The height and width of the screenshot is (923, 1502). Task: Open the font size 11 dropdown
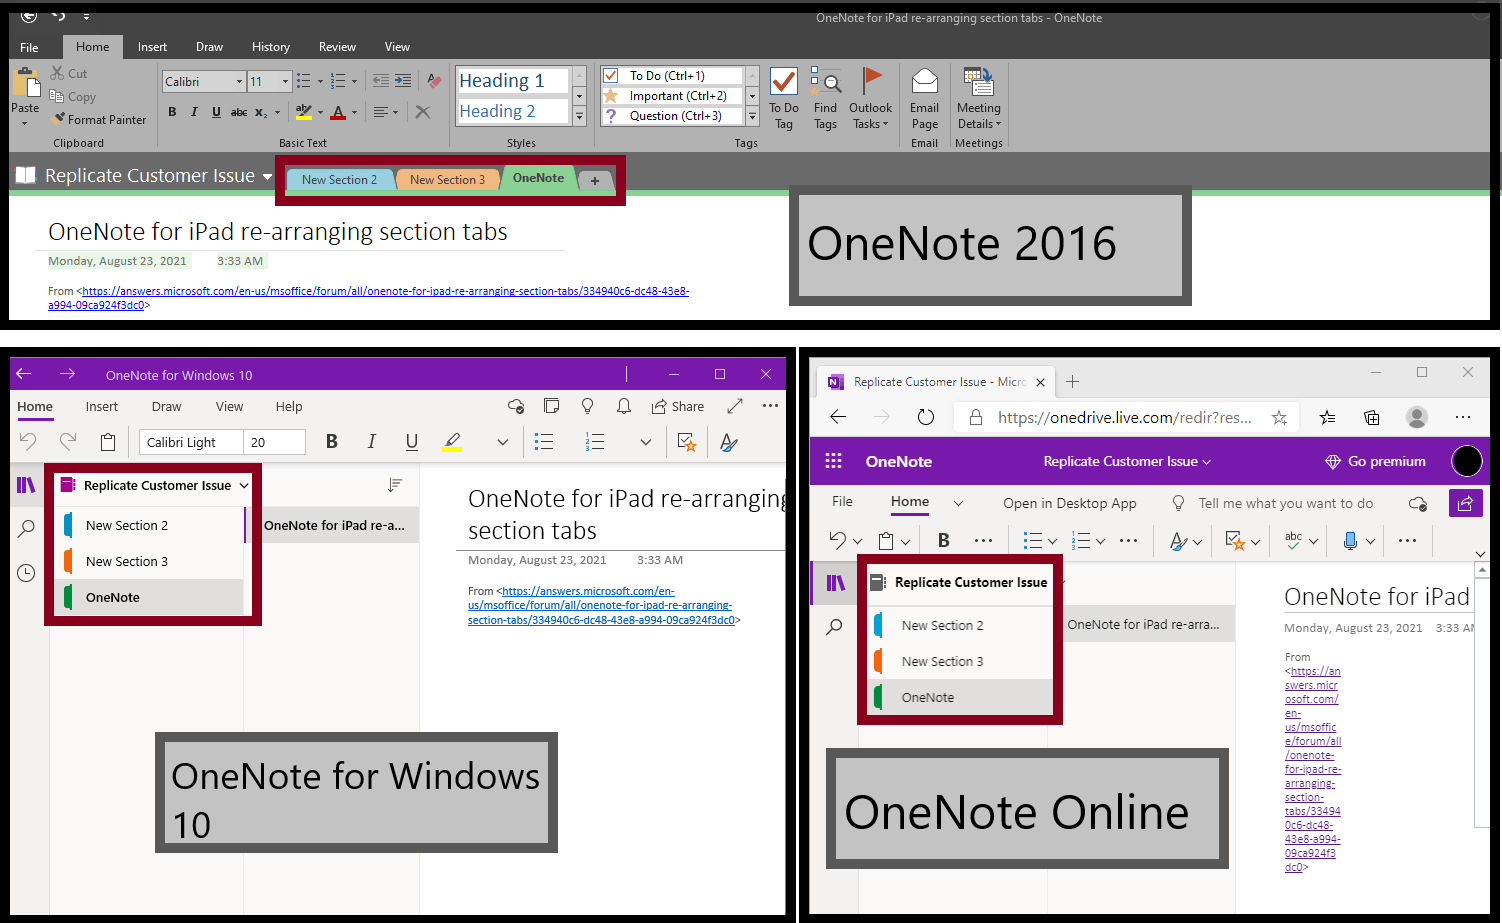(x=285, y=82)
